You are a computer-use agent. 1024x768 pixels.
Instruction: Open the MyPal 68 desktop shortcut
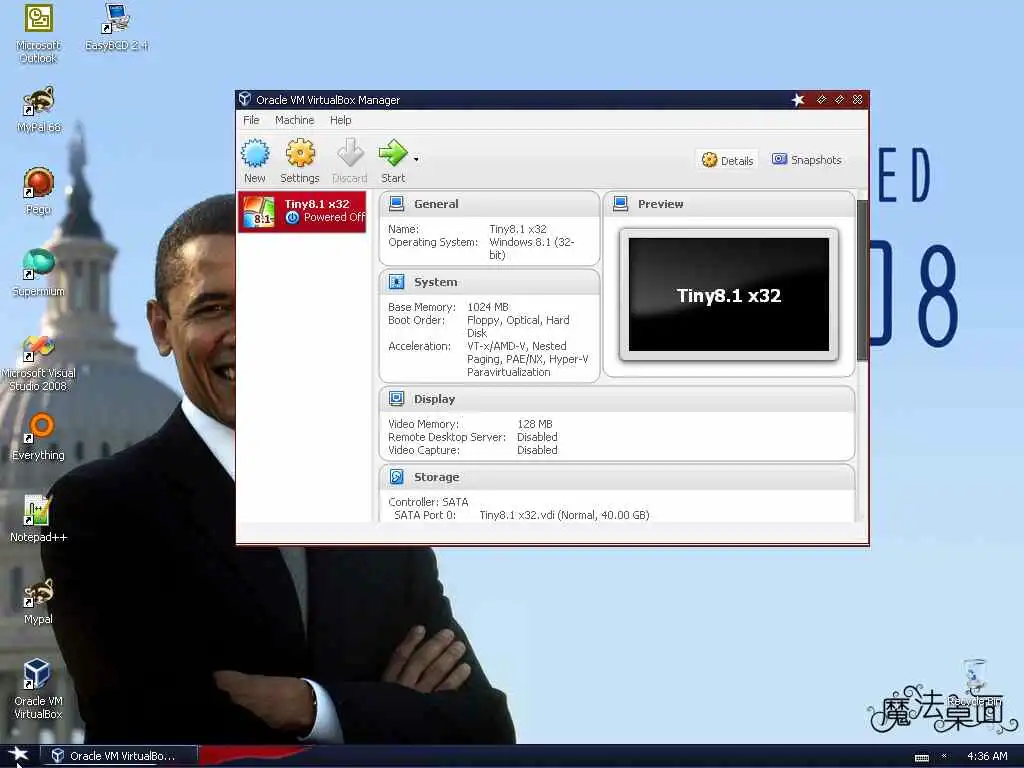point(39,110)
